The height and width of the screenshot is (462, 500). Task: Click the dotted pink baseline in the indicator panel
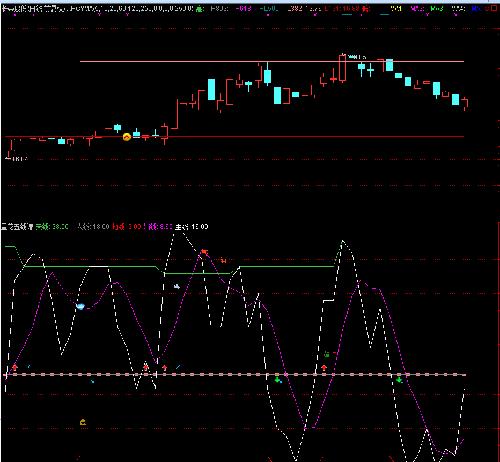[236, 375]
